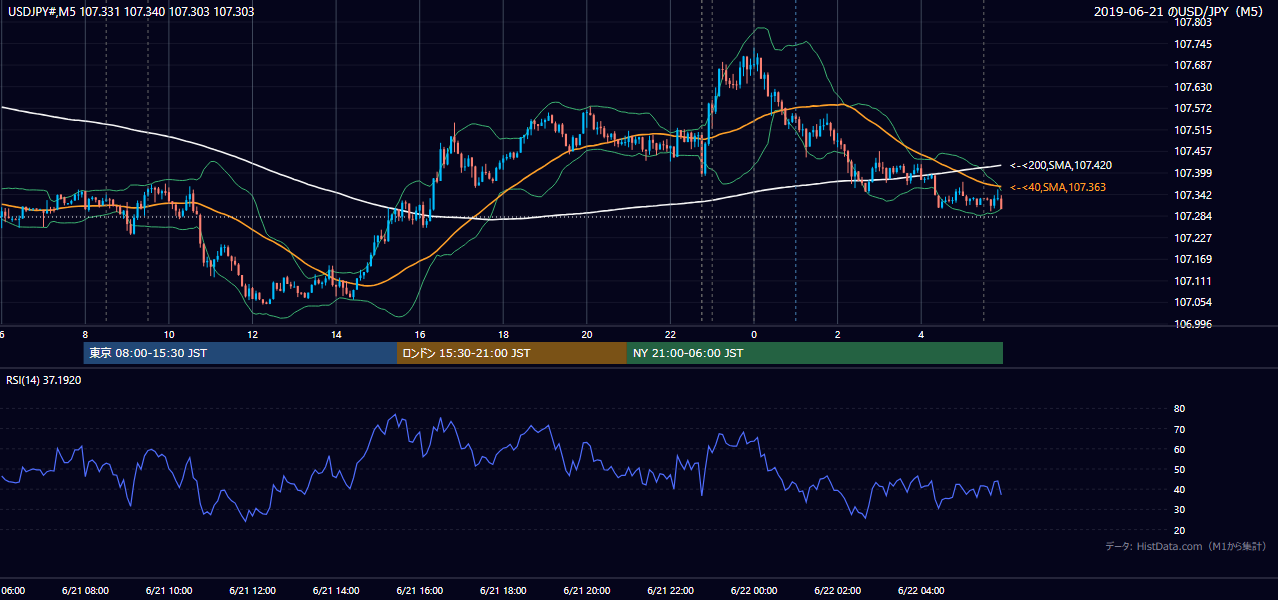Open the HistData.com data source credit
This screenshot has width=1278, height=600.
click(x=1186, y=546)
